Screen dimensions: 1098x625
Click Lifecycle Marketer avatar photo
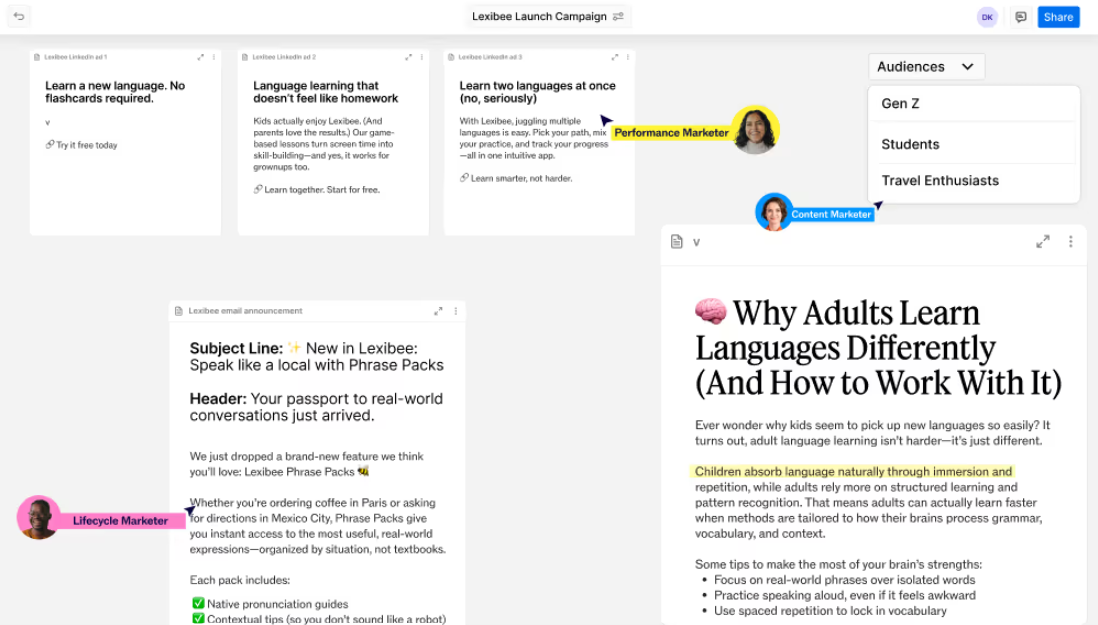click(x=38, y=518)
